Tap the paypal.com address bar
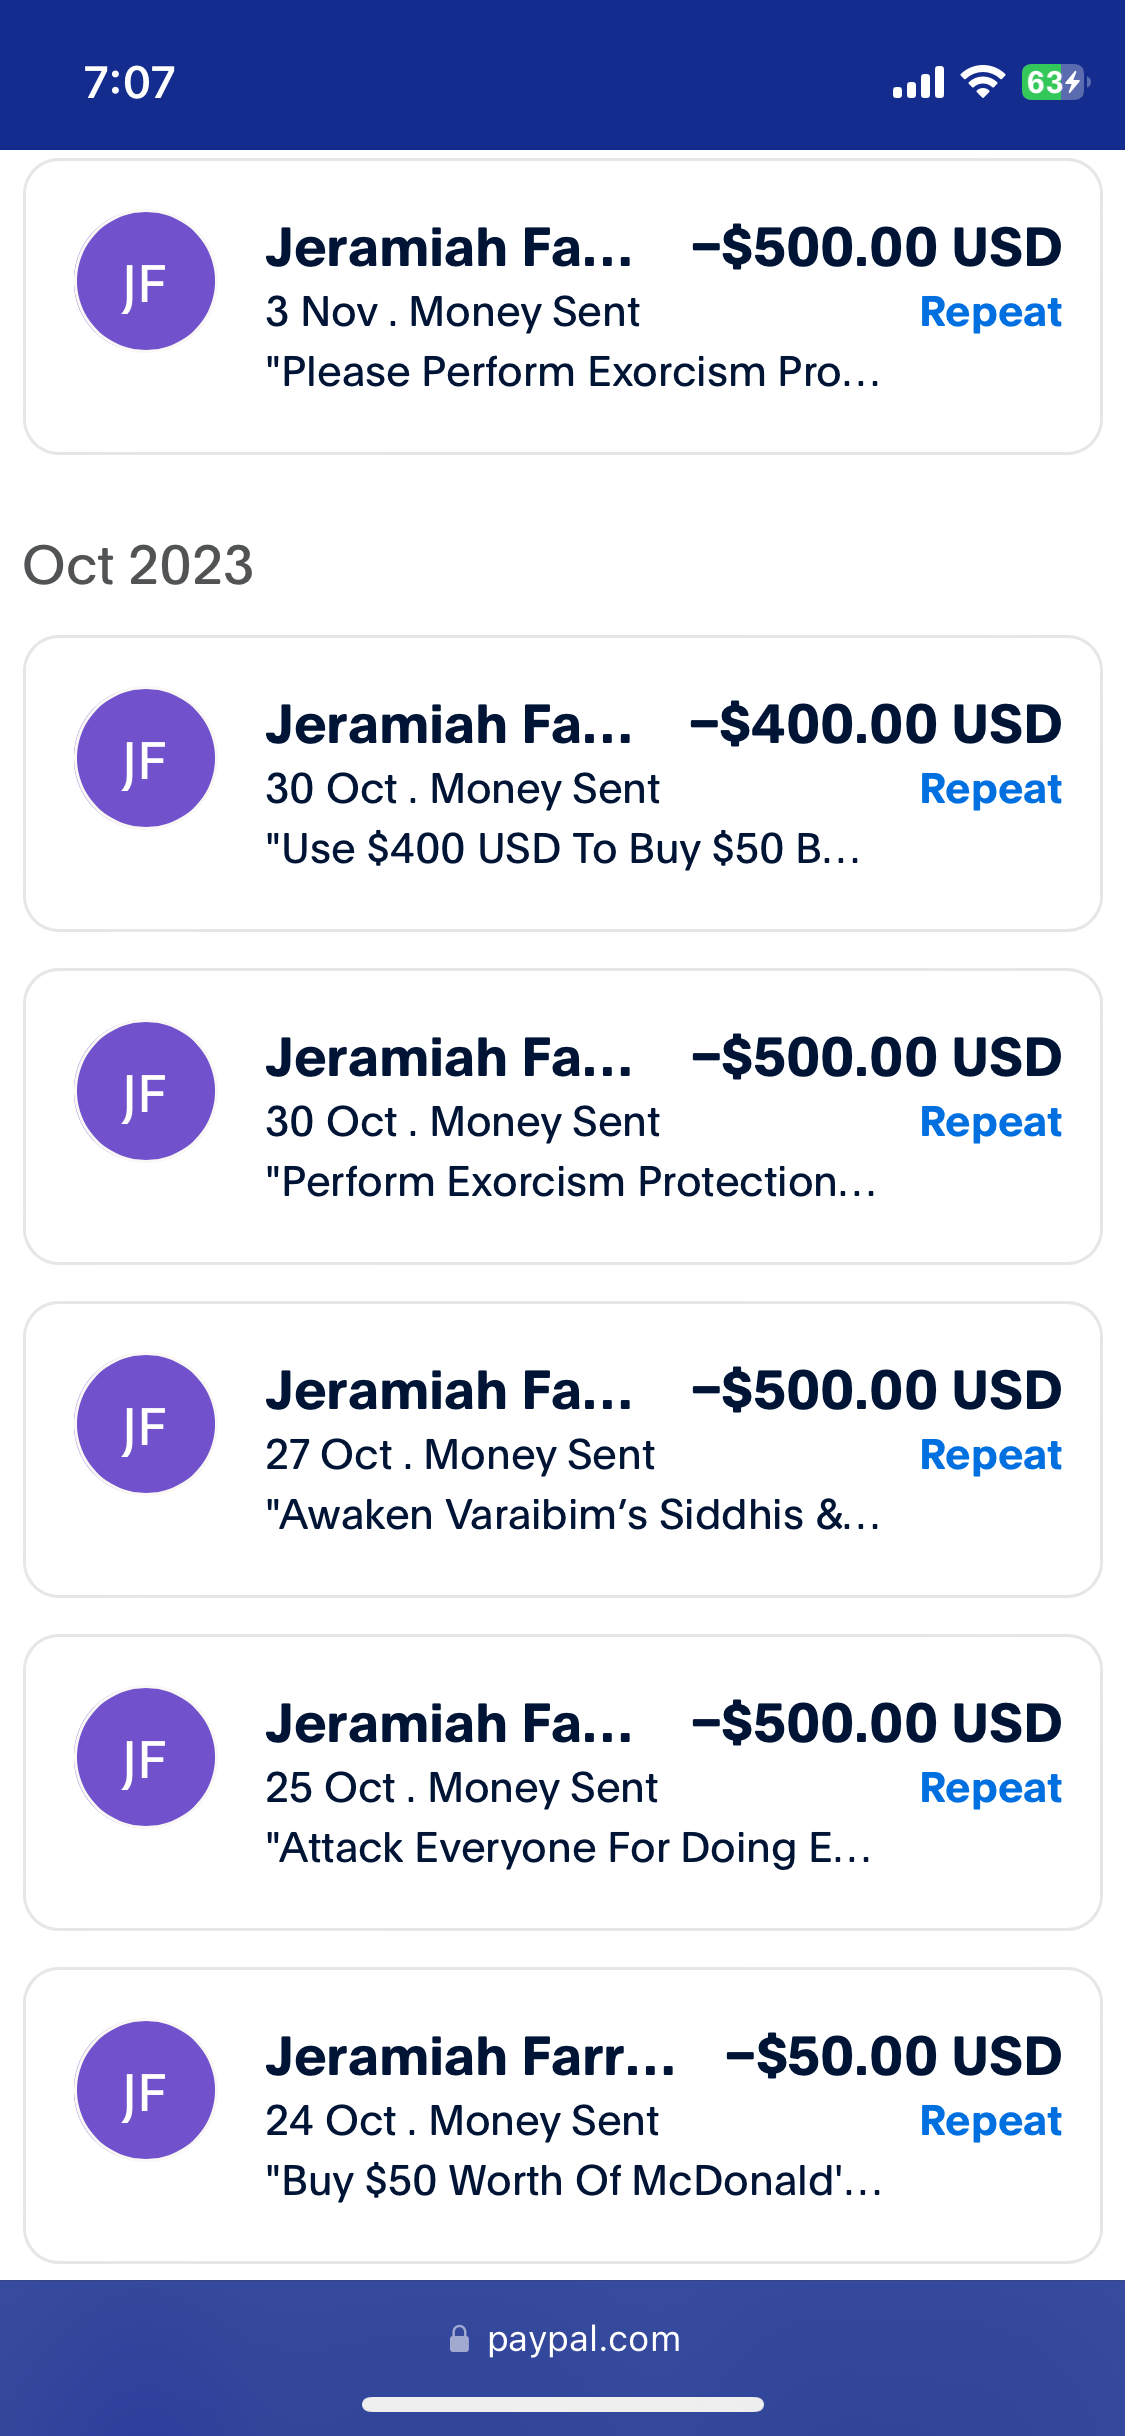 [563, 2339]
